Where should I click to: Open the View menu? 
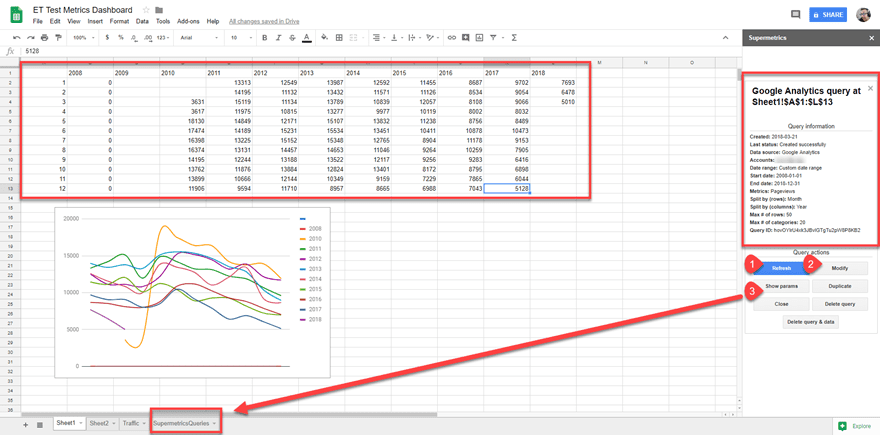pyautogui.click(x=74, y=21)
